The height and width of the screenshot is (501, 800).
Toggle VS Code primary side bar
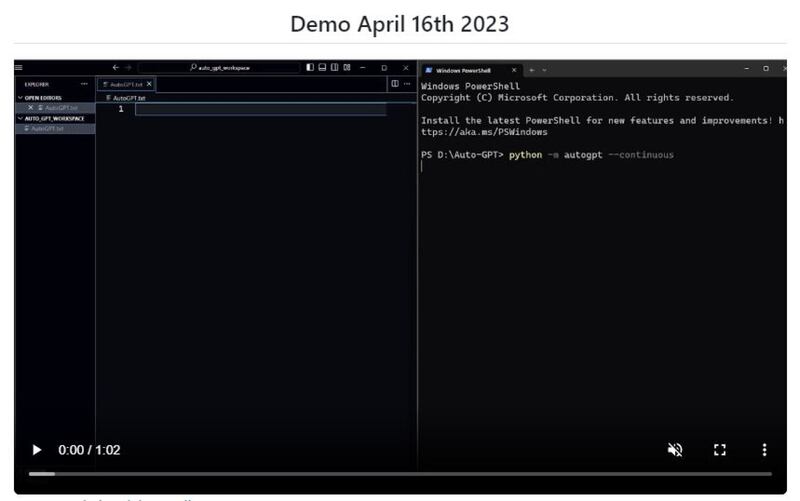point(310,67)
